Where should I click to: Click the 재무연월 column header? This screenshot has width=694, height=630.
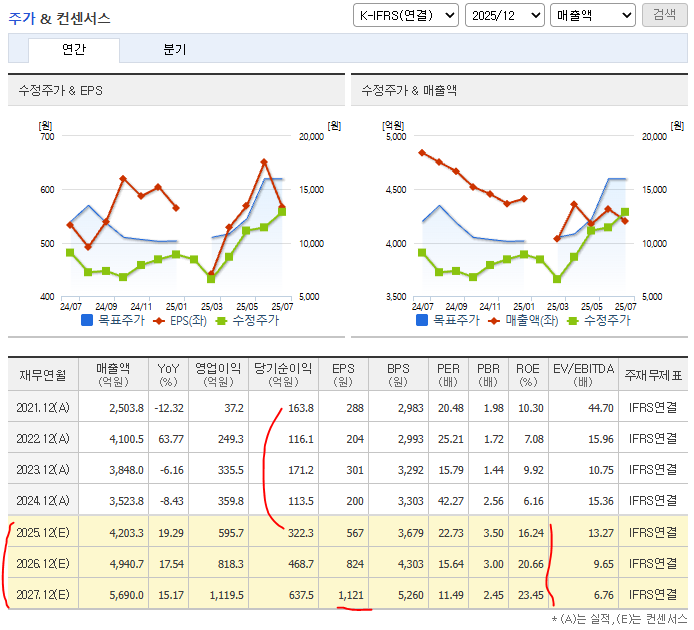(43, 375)
